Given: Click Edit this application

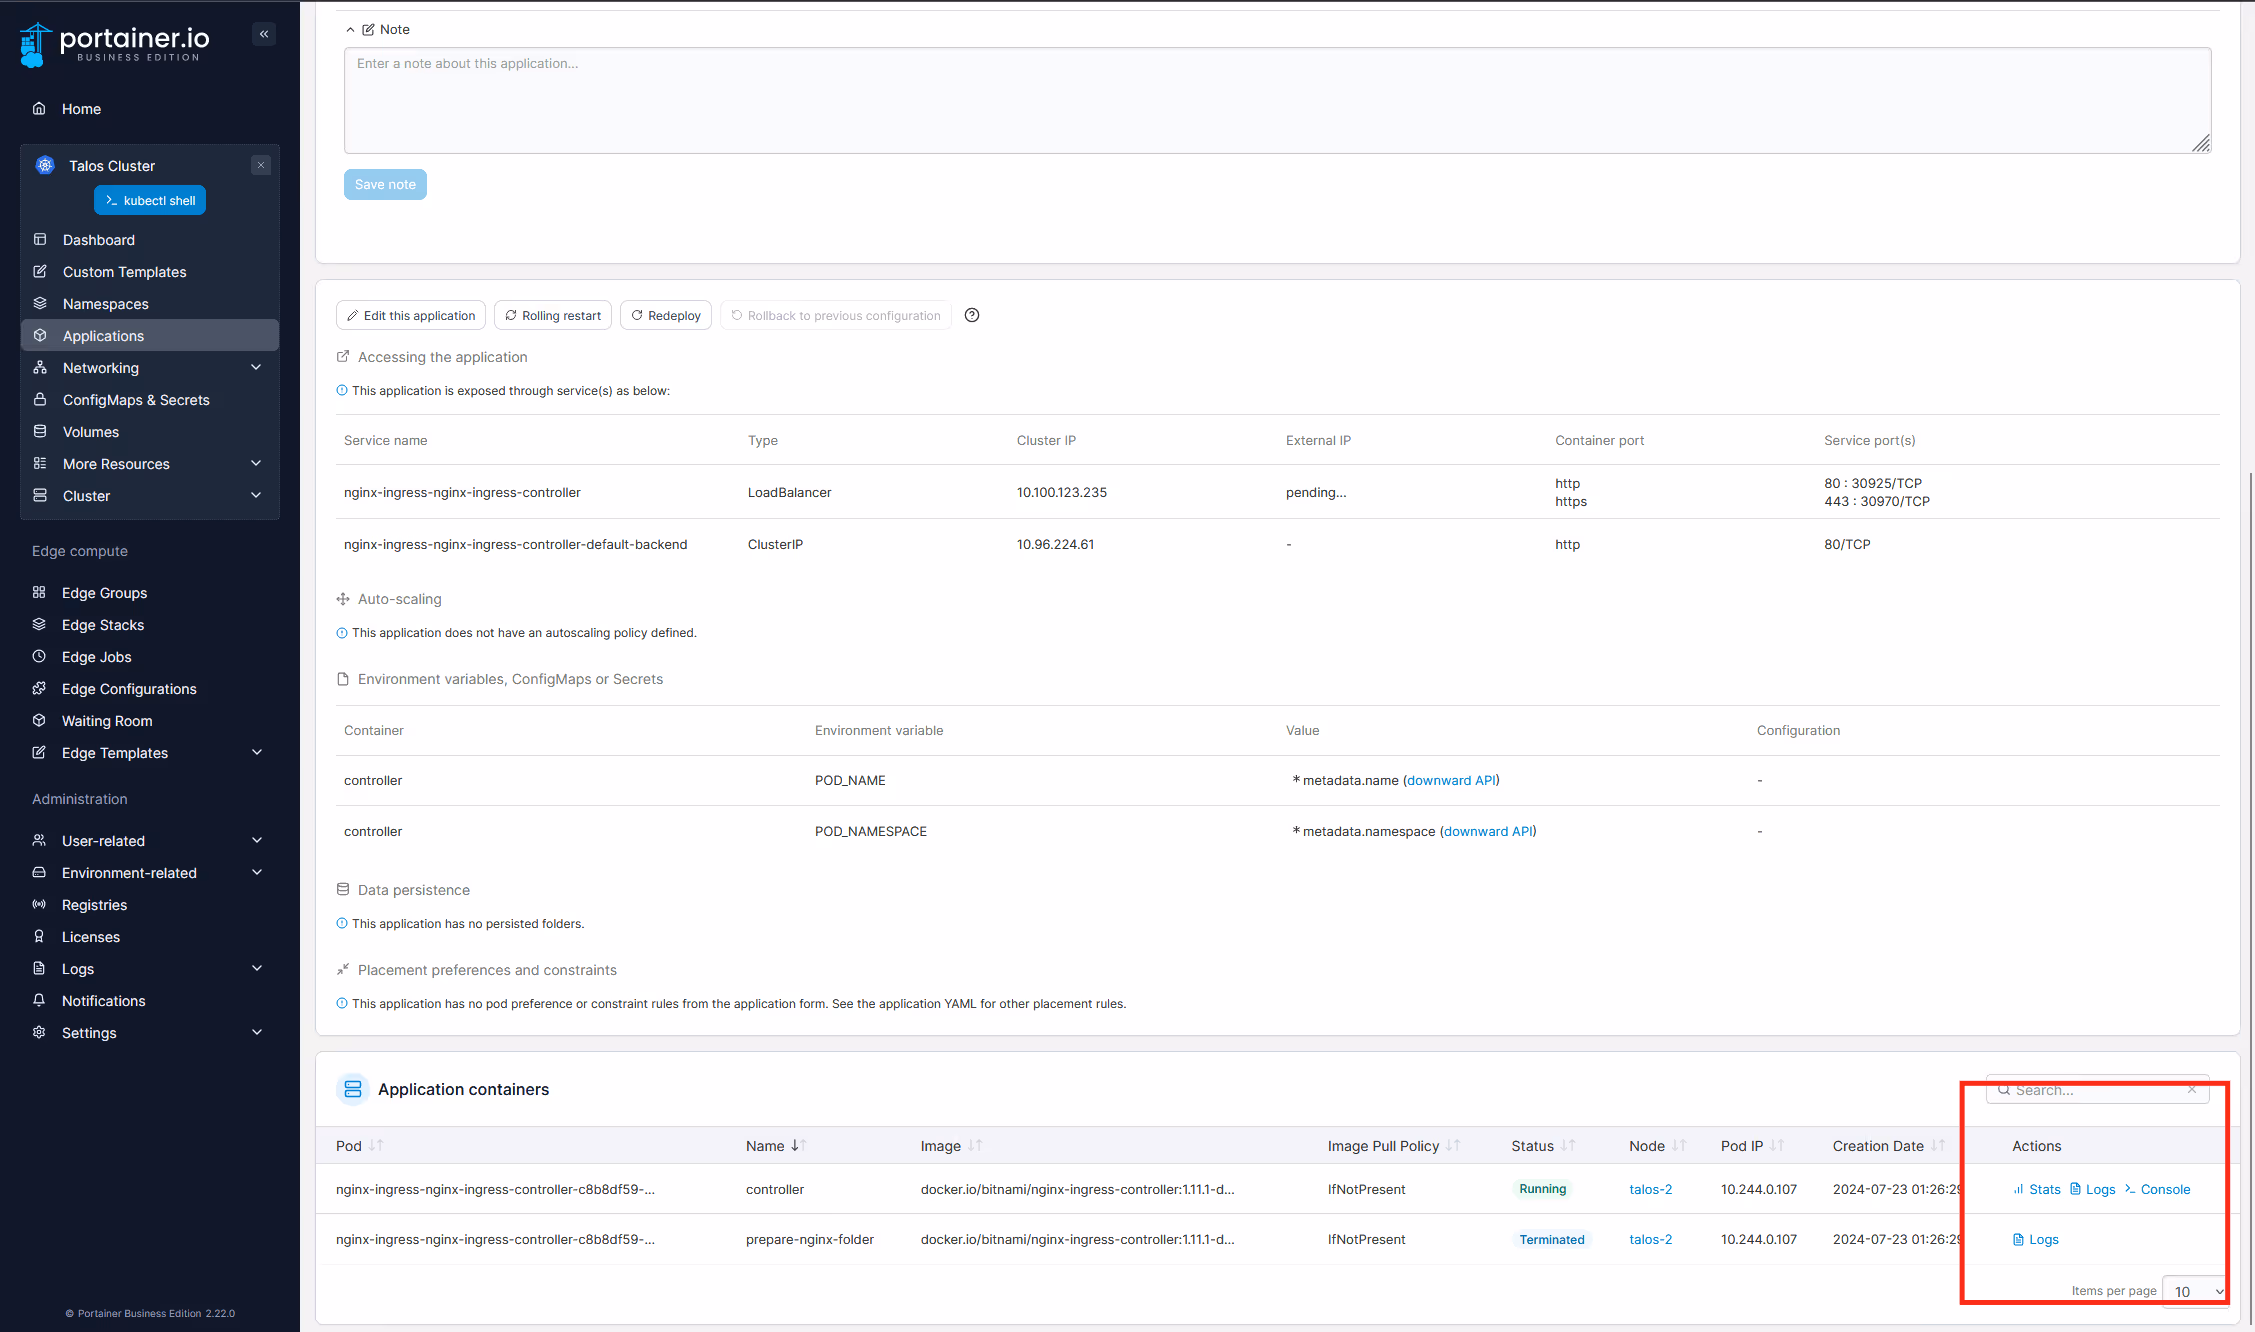Looking at the screenshot, I should point(411,315).
